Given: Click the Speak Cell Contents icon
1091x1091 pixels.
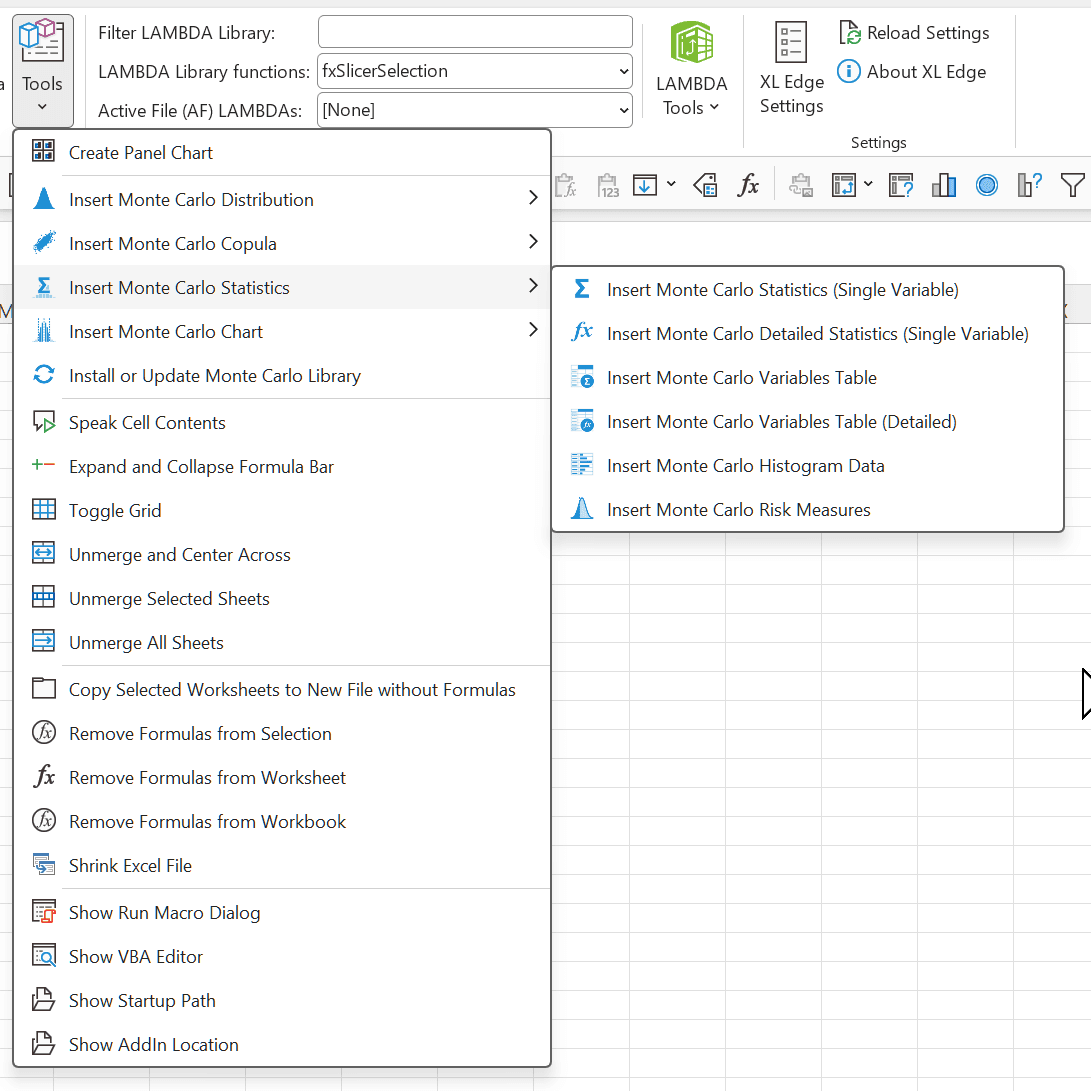Looking at the screenshot, I should pos(44,422).
